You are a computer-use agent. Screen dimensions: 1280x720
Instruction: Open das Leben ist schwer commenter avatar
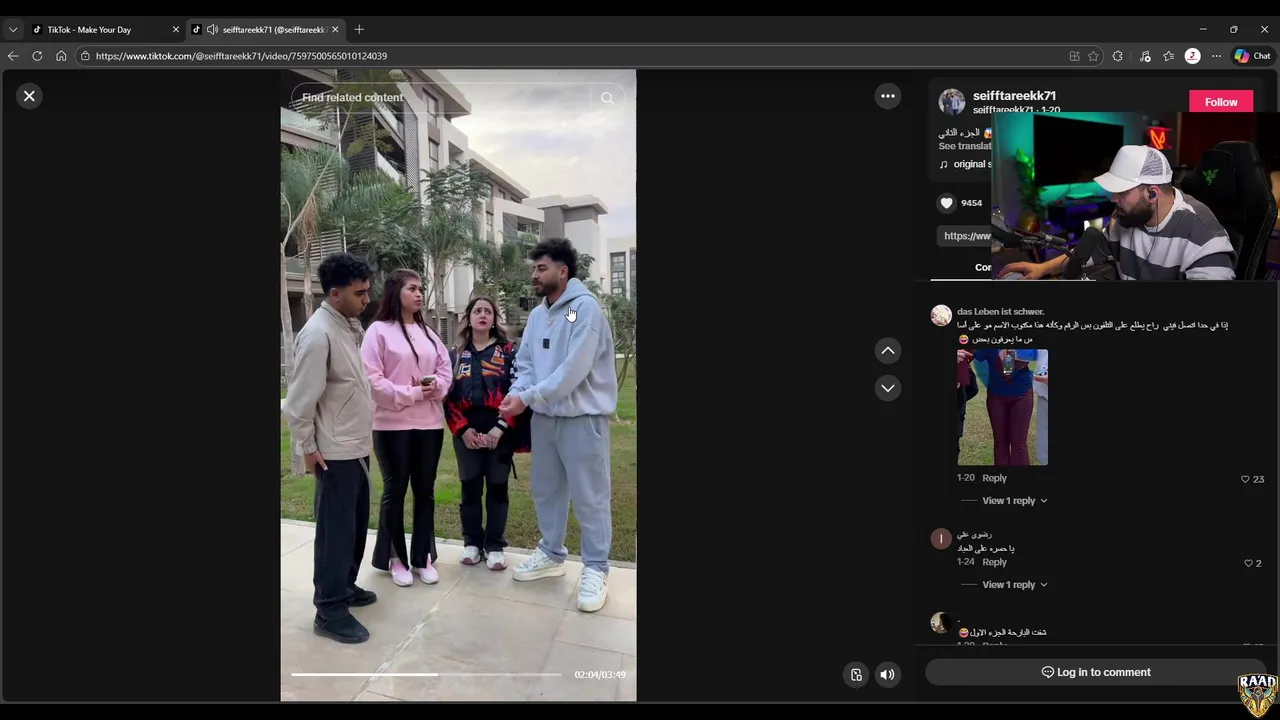(941, 316)
